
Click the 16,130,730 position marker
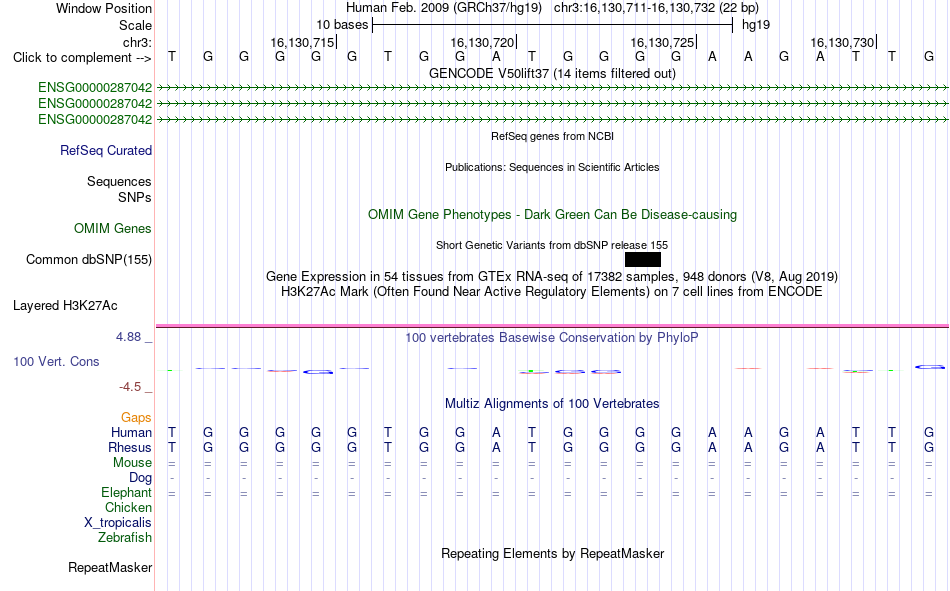[x=842, y=42]
